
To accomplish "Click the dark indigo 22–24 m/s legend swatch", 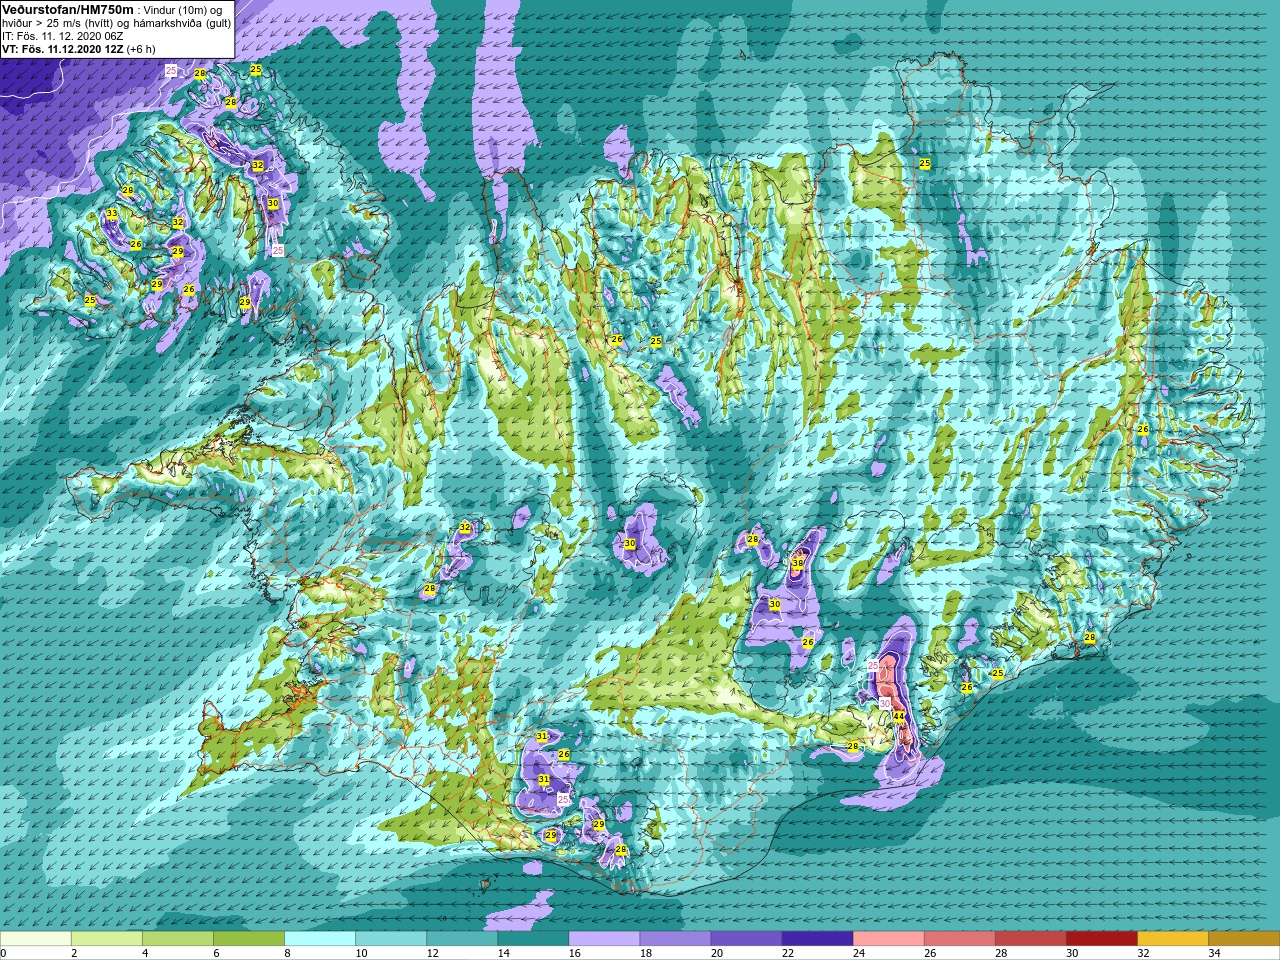I will [x=817, y=938].
